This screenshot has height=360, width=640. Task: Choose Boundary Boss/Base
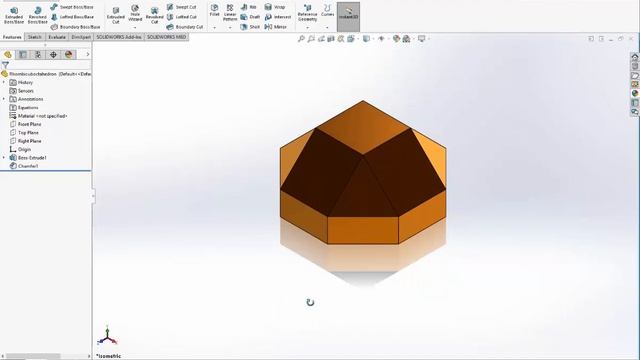tap(76, 27)
